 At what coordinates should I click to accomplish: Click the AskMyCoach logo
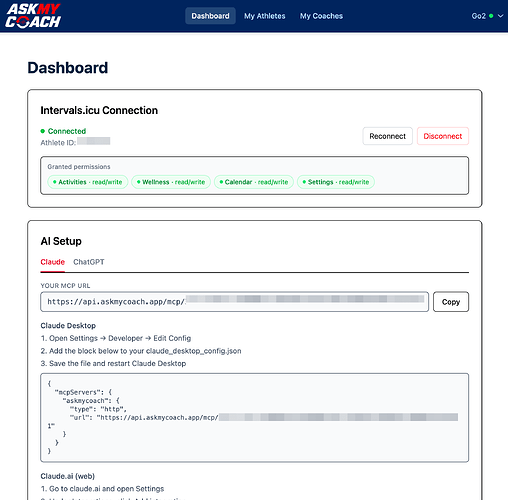(33, 16)
